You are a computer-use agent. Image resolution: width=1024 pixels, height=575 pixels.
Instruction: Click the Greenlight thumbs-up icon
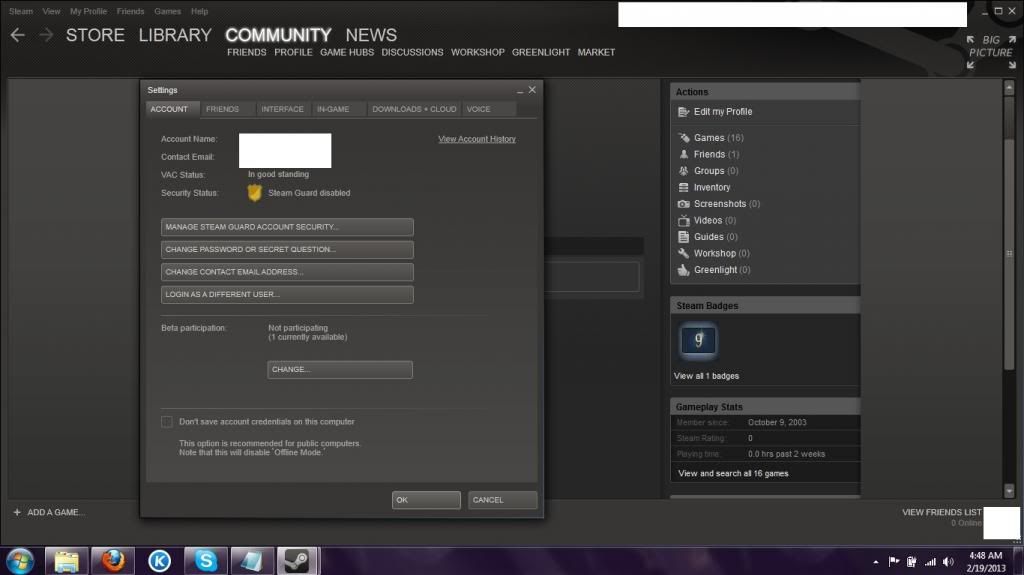coord(683,270)
